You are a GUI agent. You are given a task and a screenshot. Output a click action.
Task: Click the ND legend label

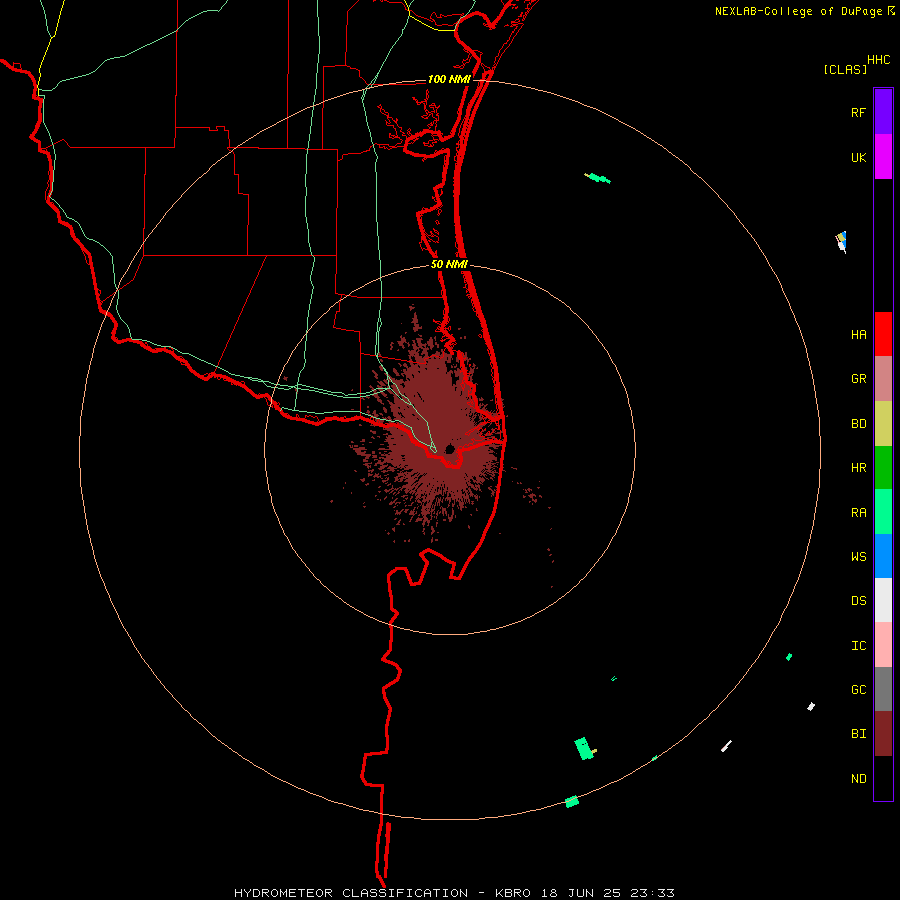[x=858, y=779]
